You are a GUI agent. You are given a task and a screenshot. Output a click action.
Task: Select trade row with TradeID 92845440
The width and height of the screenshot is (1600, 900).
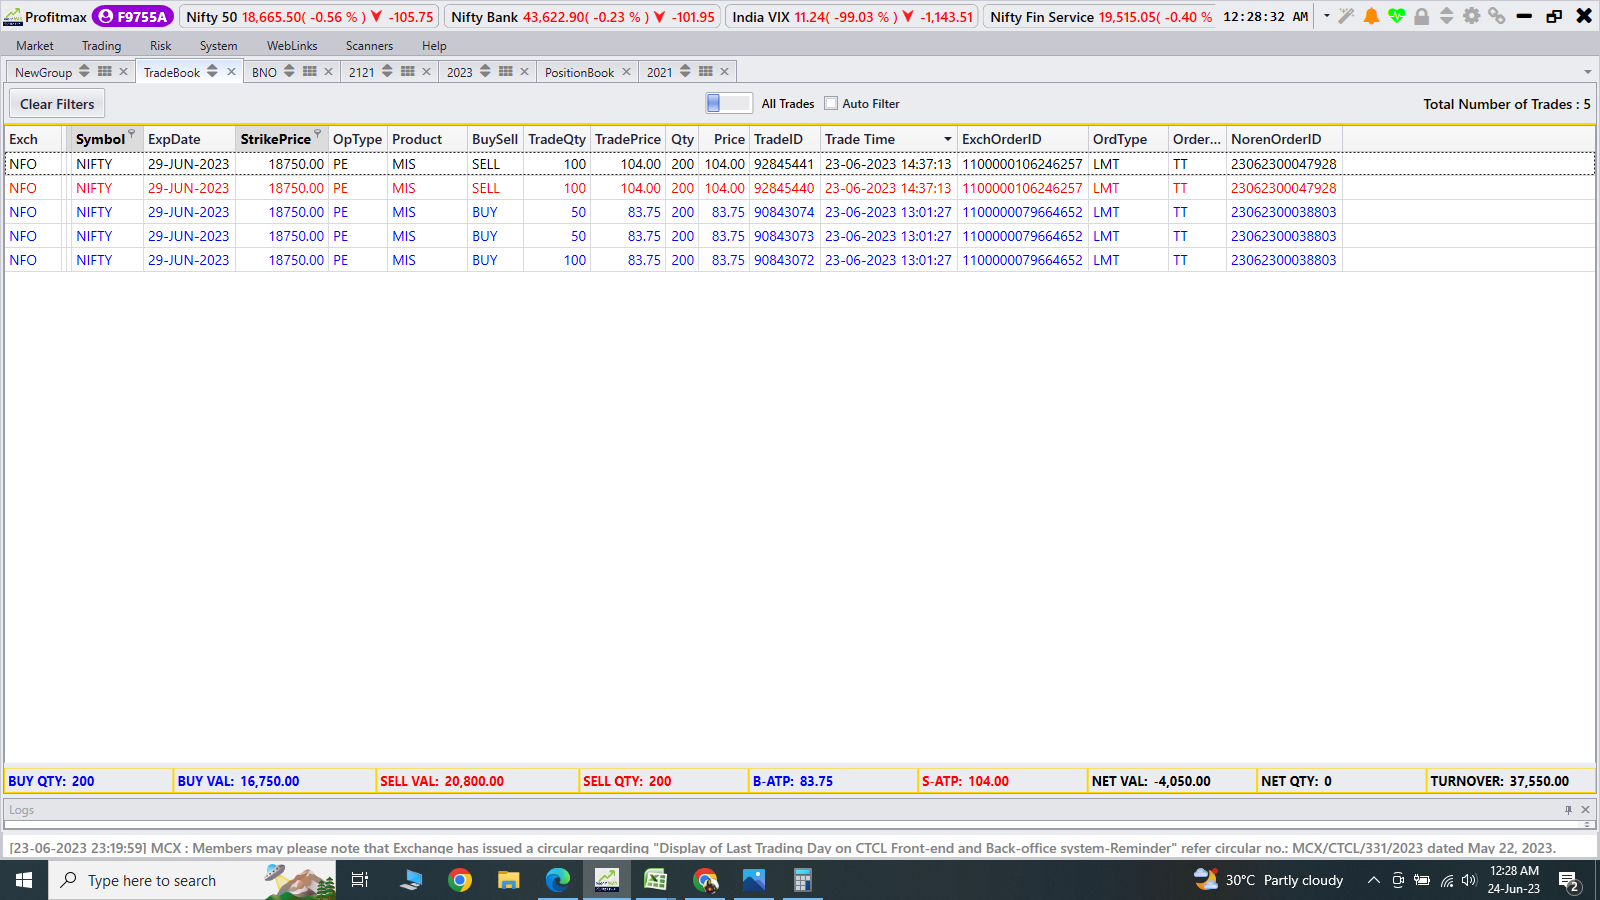(x=800, y=188)
